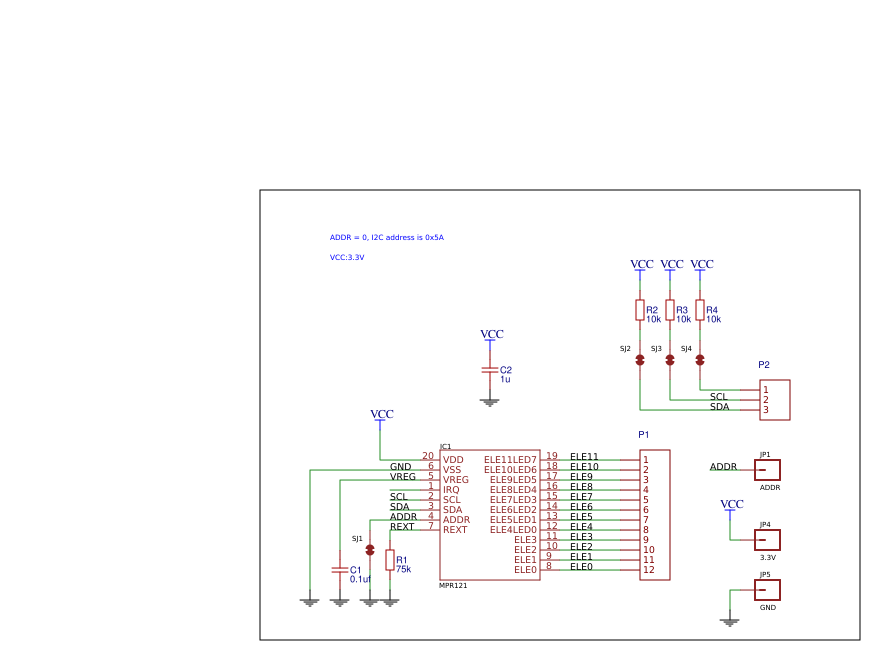Click the VCC:3.3V note text
Screen dimensions: 870x650
(x=345, y=258)
